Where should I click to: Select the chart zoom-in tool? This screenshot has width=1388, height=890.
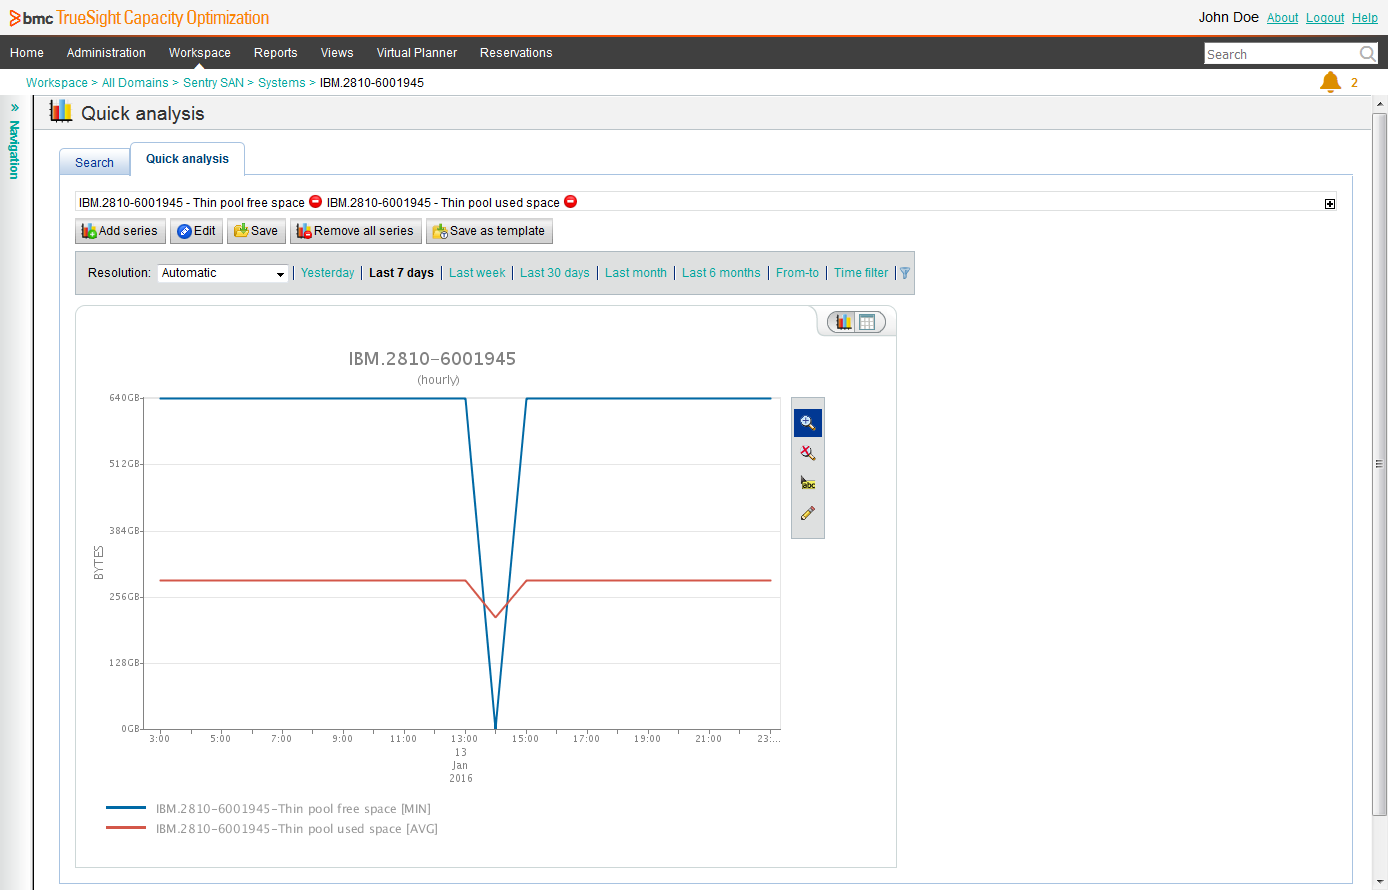coord(808,423)
